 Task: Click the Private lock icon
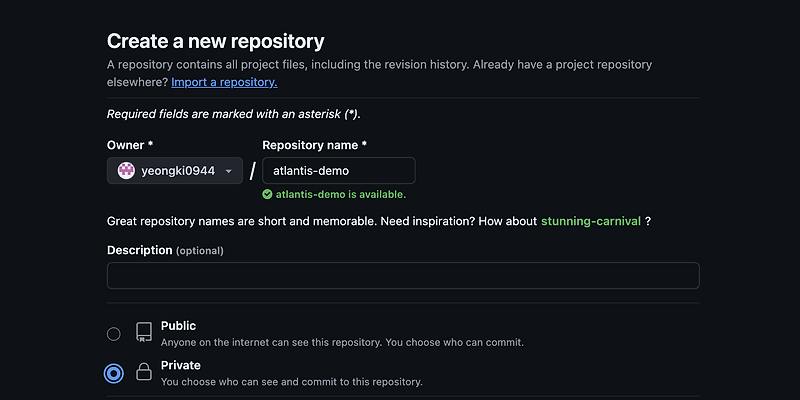[144, 373]
